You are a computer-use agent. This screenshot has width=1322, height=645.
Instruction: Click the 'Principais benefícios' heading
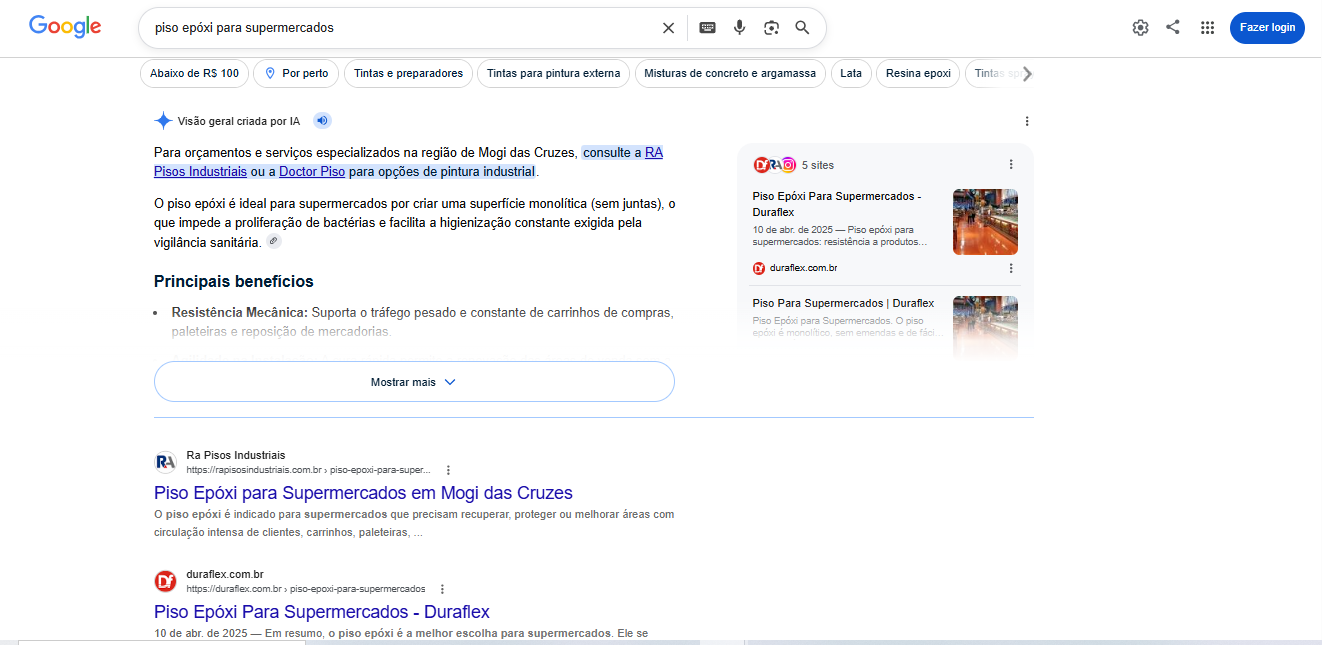coord(234,281)
